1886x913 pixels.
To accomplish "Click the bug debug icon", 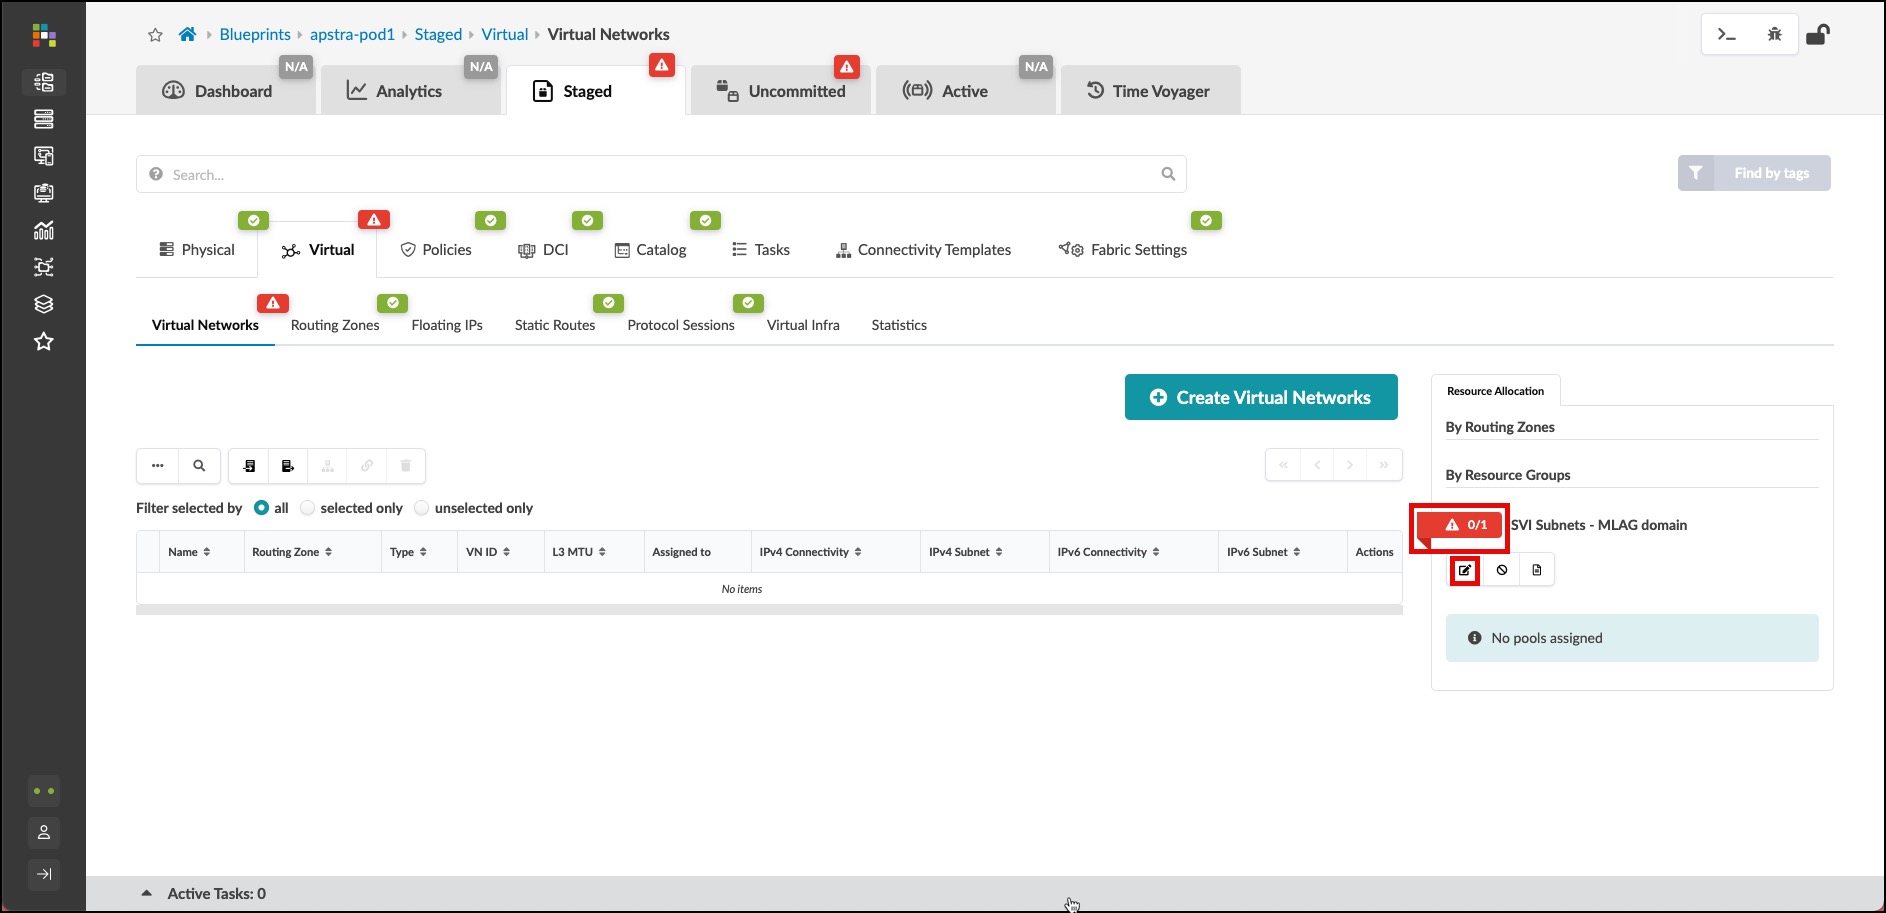I will point(1774,35).
